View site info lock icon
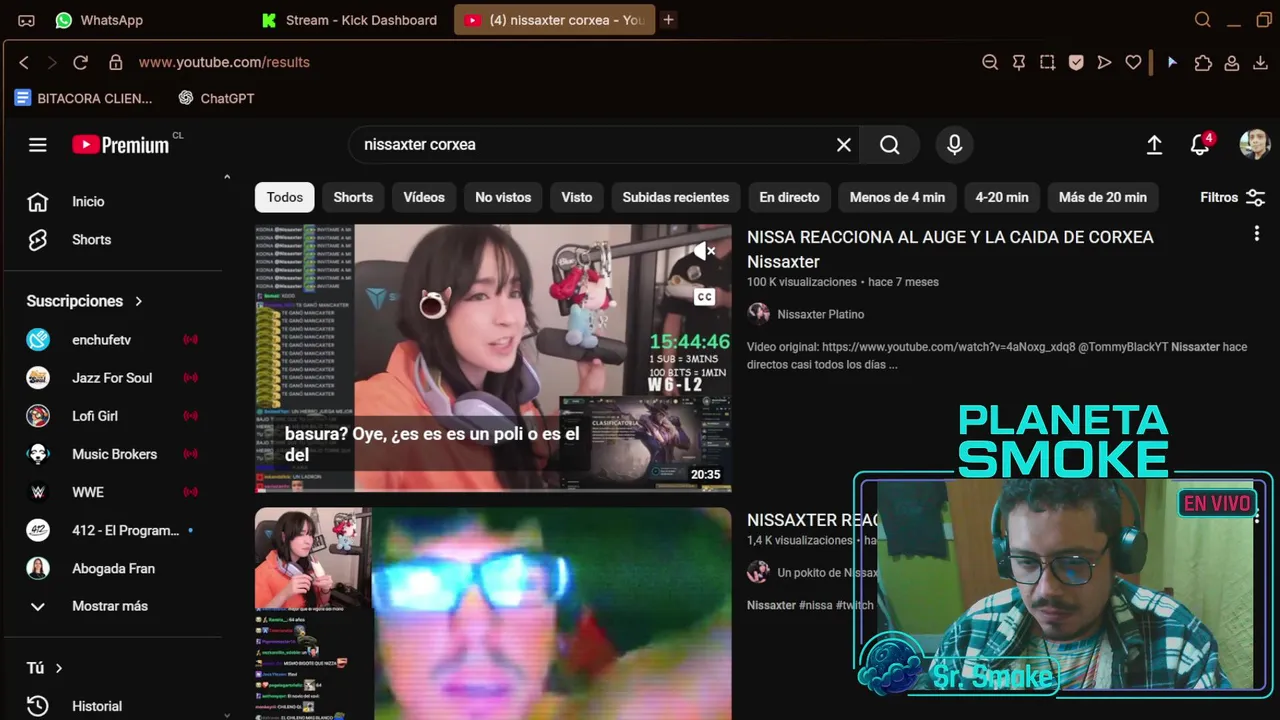Viewport: 1280px width, 720px height. tap(116, 62)
